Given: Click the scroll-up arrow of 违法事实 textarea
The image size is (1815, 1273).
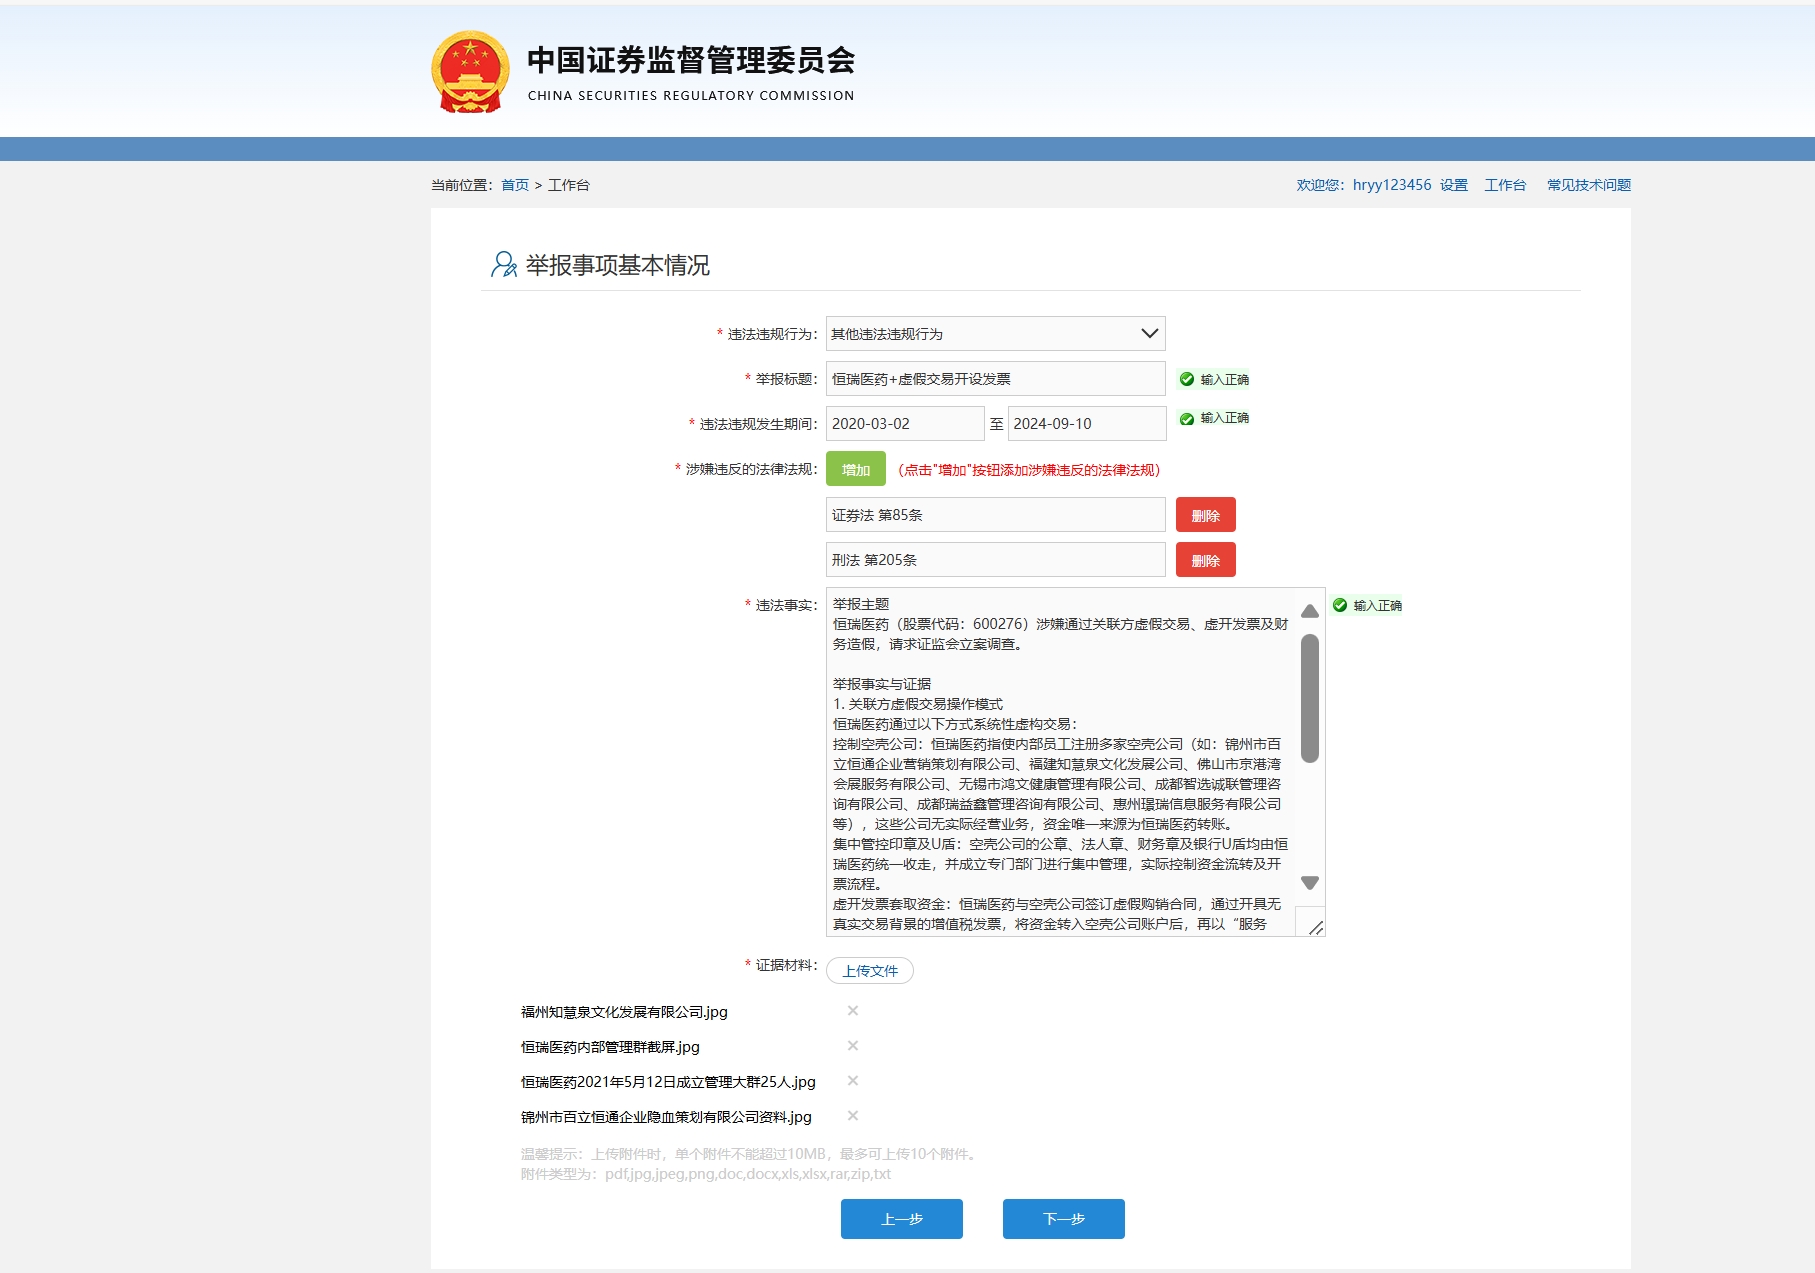Looking at the screenshot, I should point(1310,611).
